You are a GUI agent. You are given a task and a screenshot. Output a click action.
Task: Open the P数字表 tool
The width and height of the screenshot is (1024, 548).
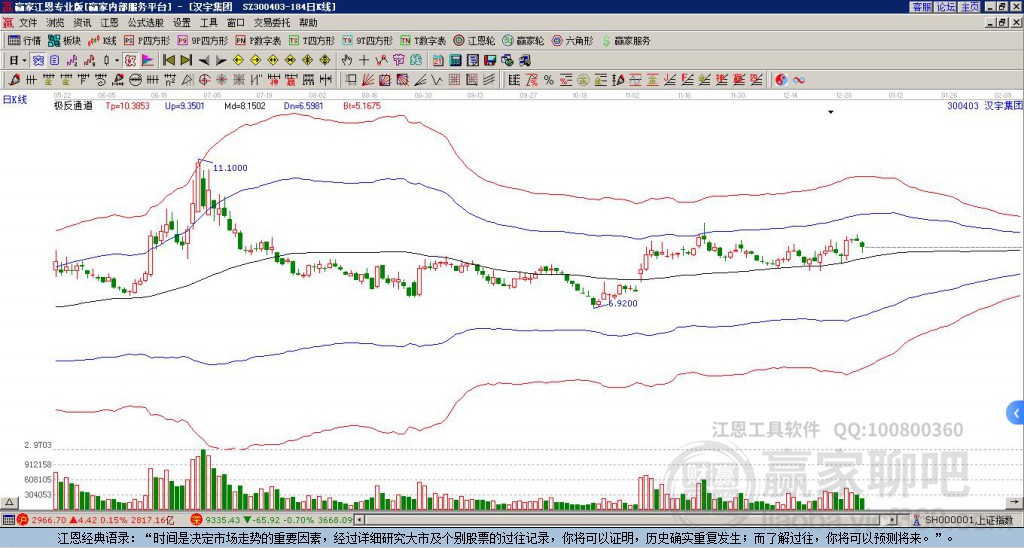[x=259, y=40]
